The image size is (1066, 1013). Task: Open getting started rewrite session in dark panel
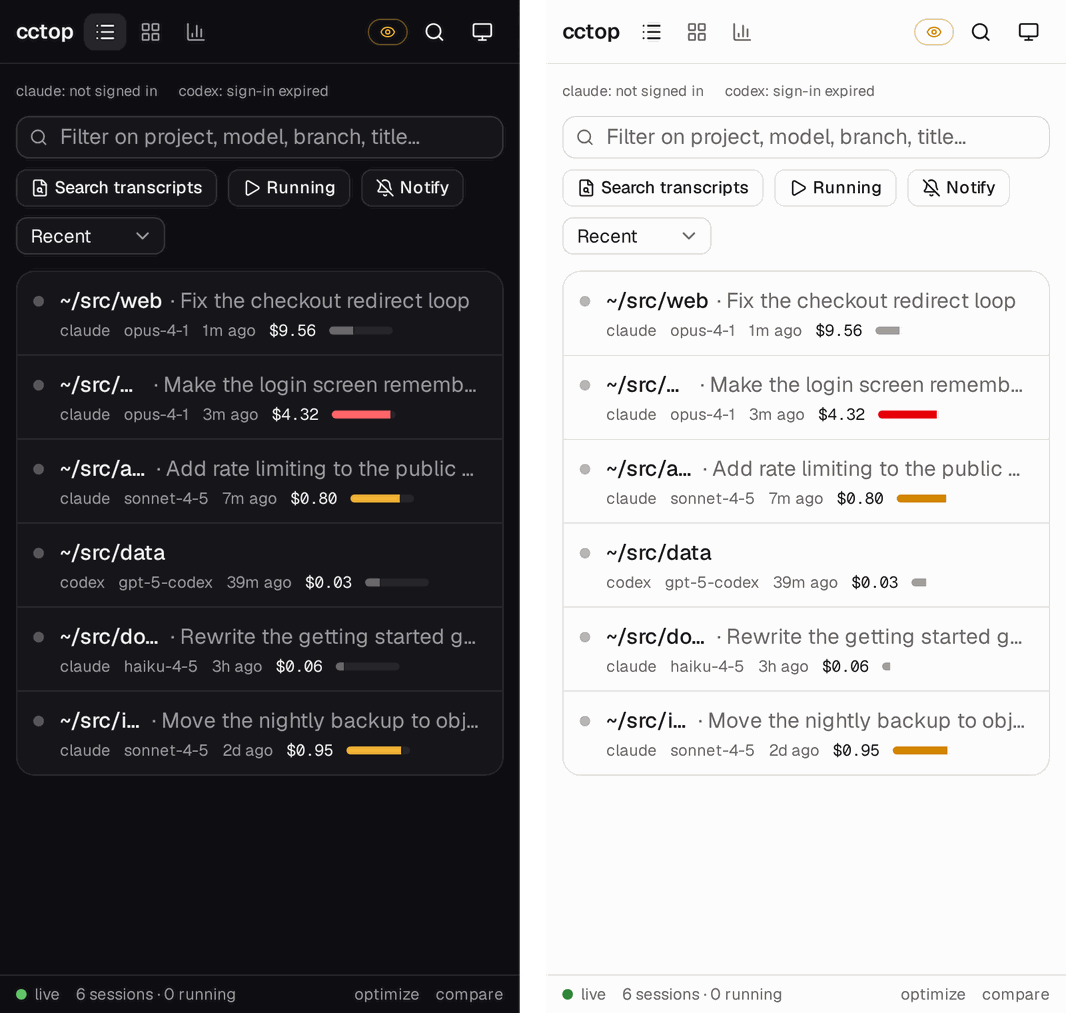tap(260, 649)
